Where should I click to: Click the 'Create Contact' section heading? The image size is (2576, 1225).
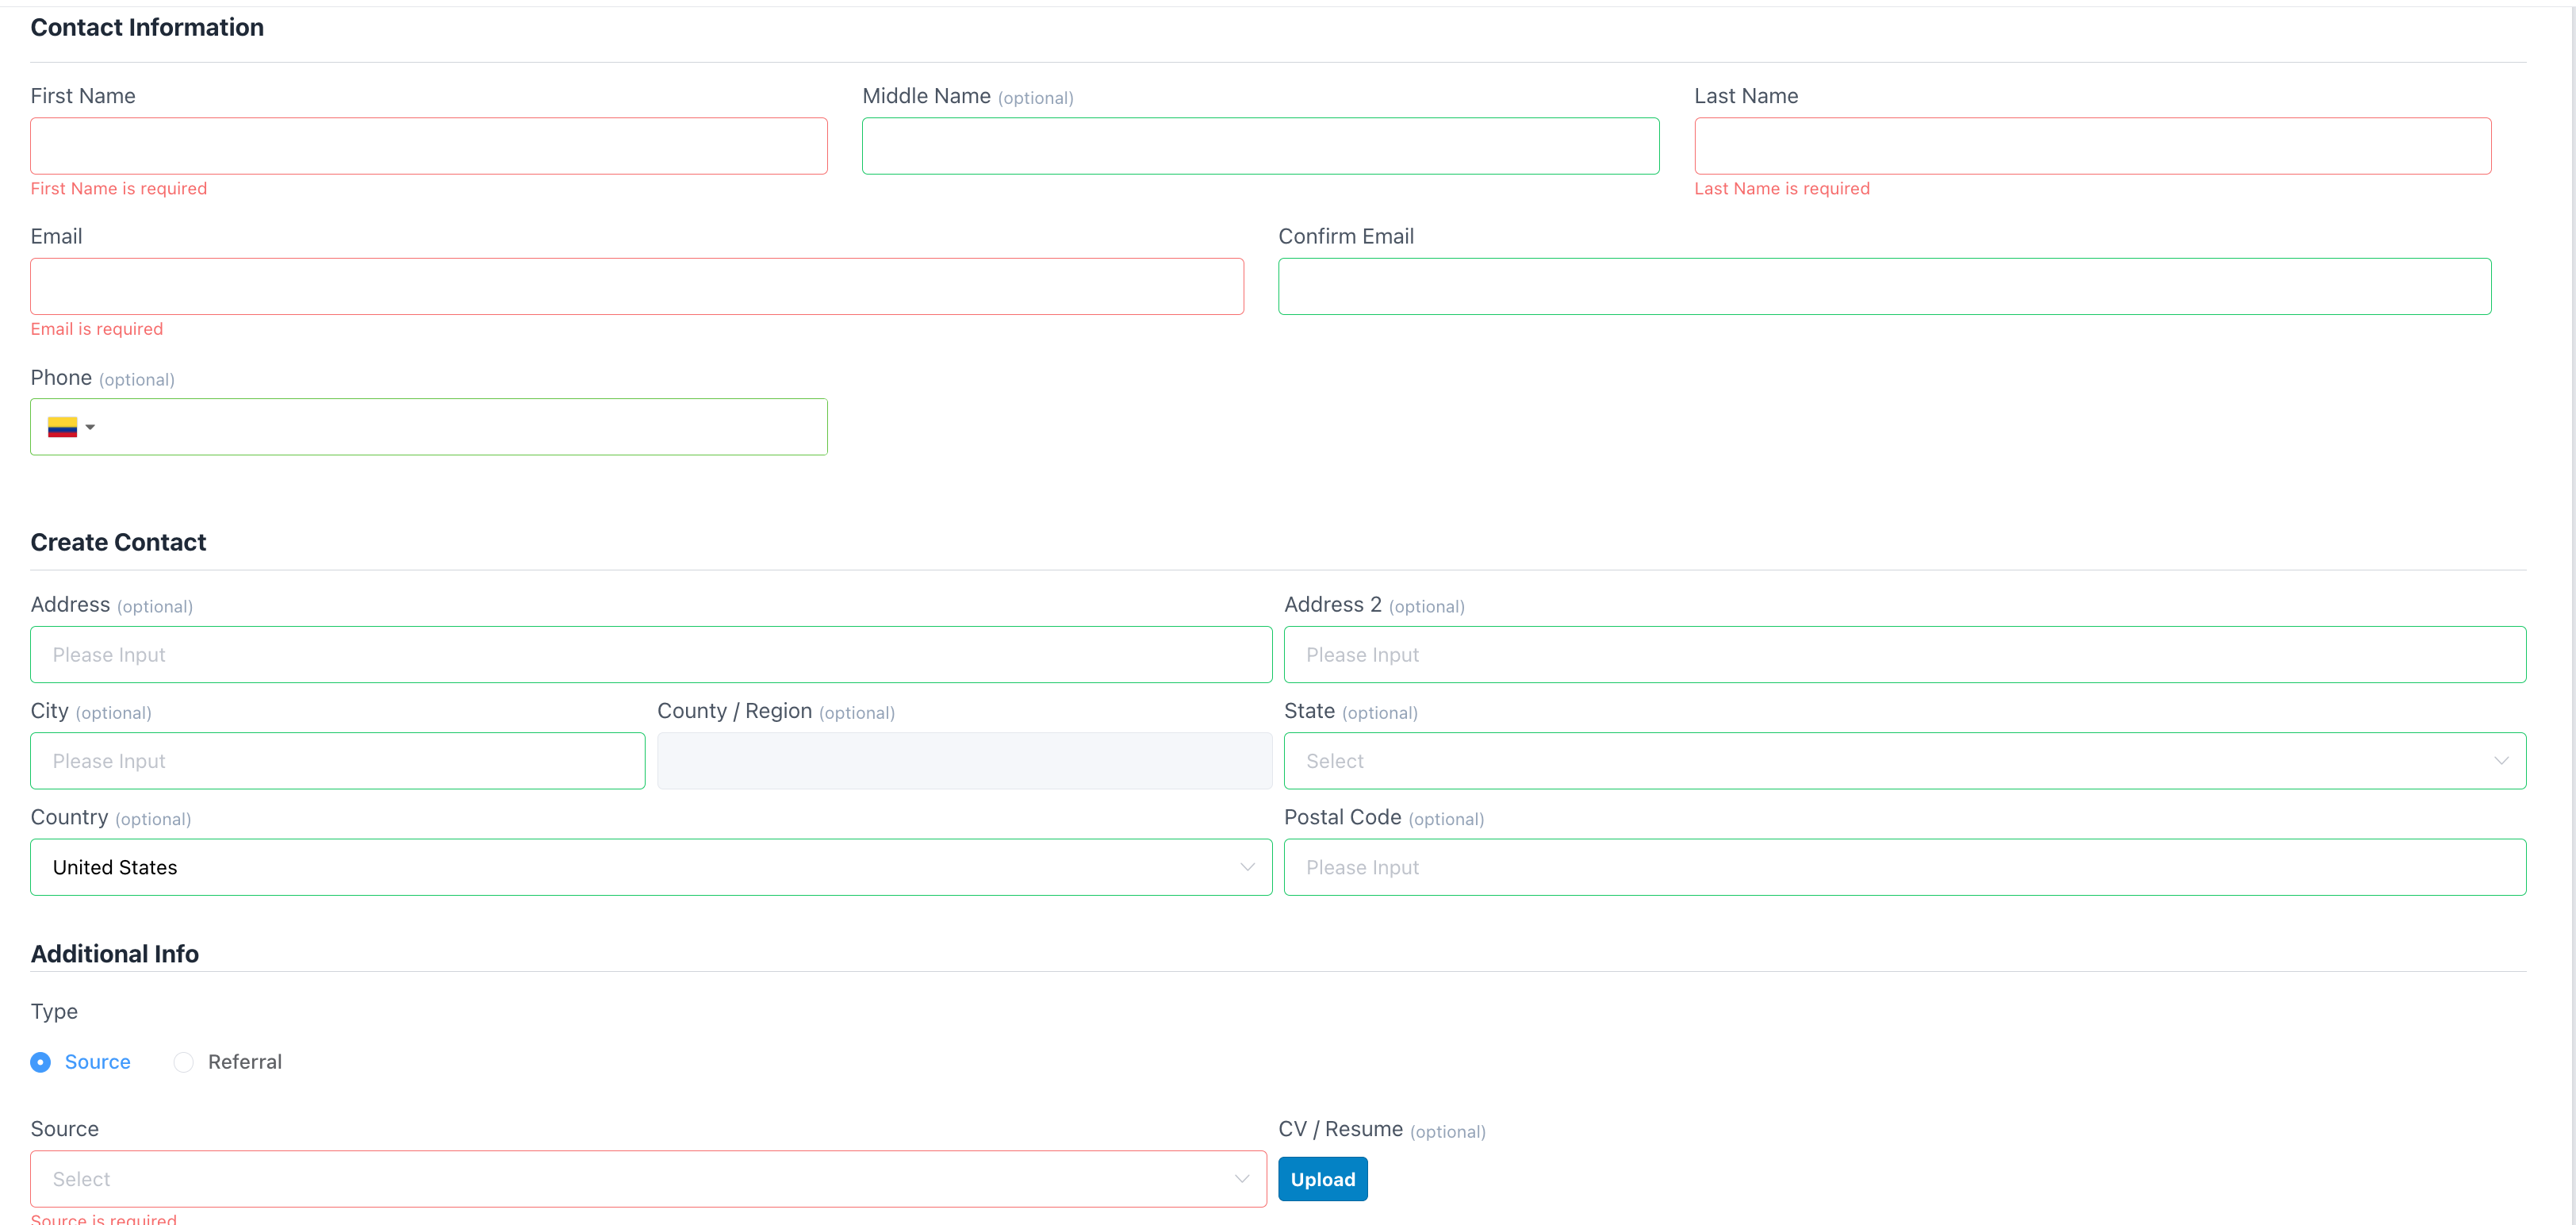118,542
